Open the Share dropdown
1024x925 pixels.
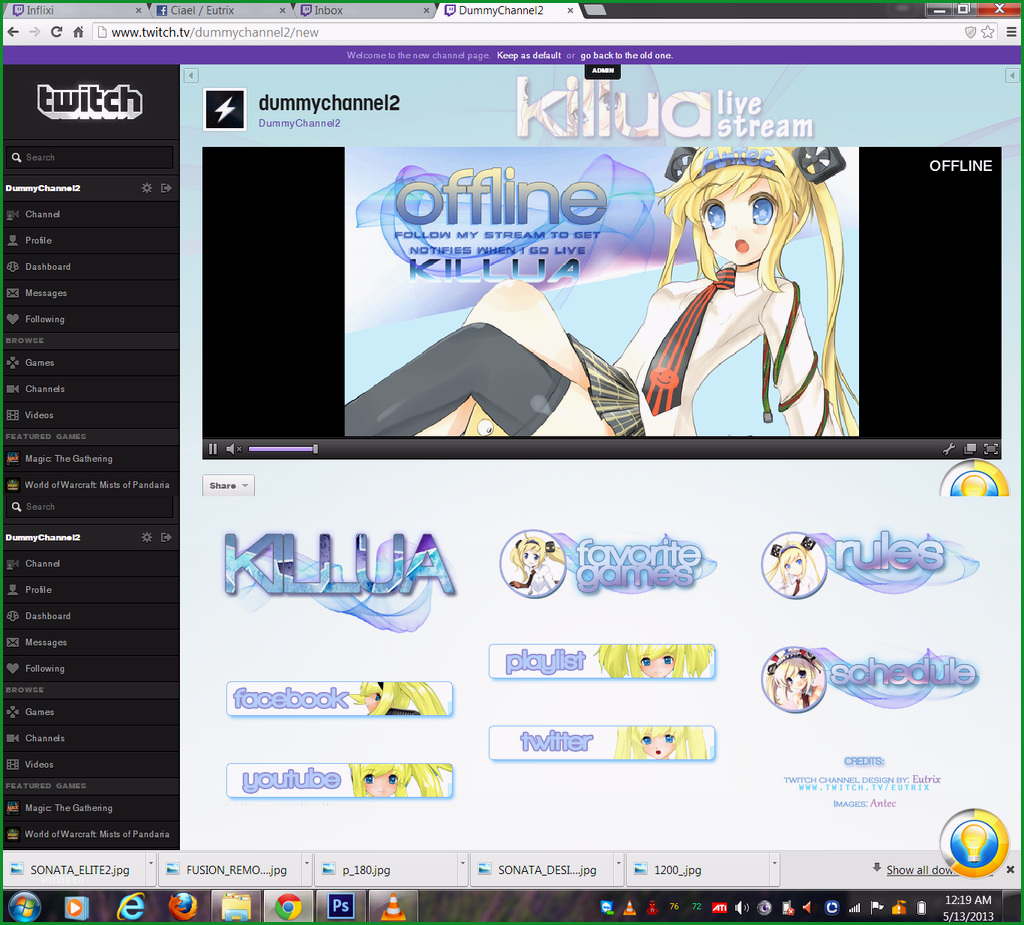pos(229,485)
